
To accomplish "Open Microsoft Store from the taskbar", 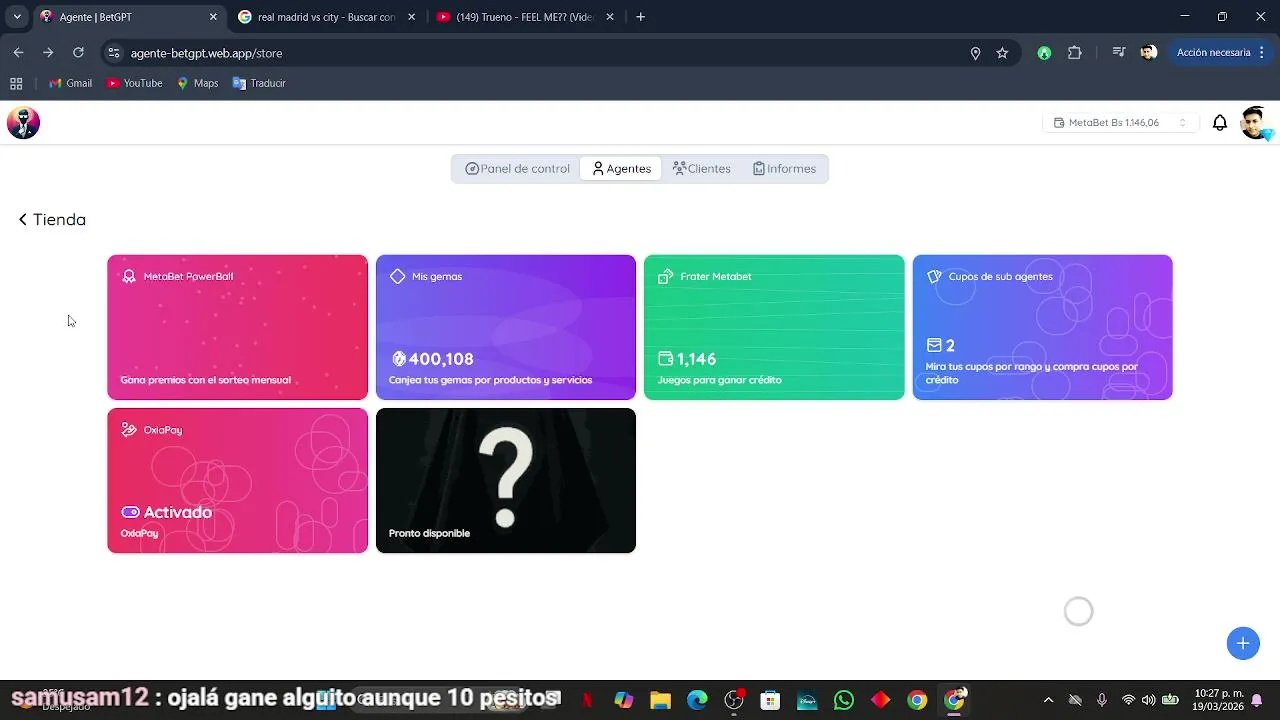I will (770, 700).
